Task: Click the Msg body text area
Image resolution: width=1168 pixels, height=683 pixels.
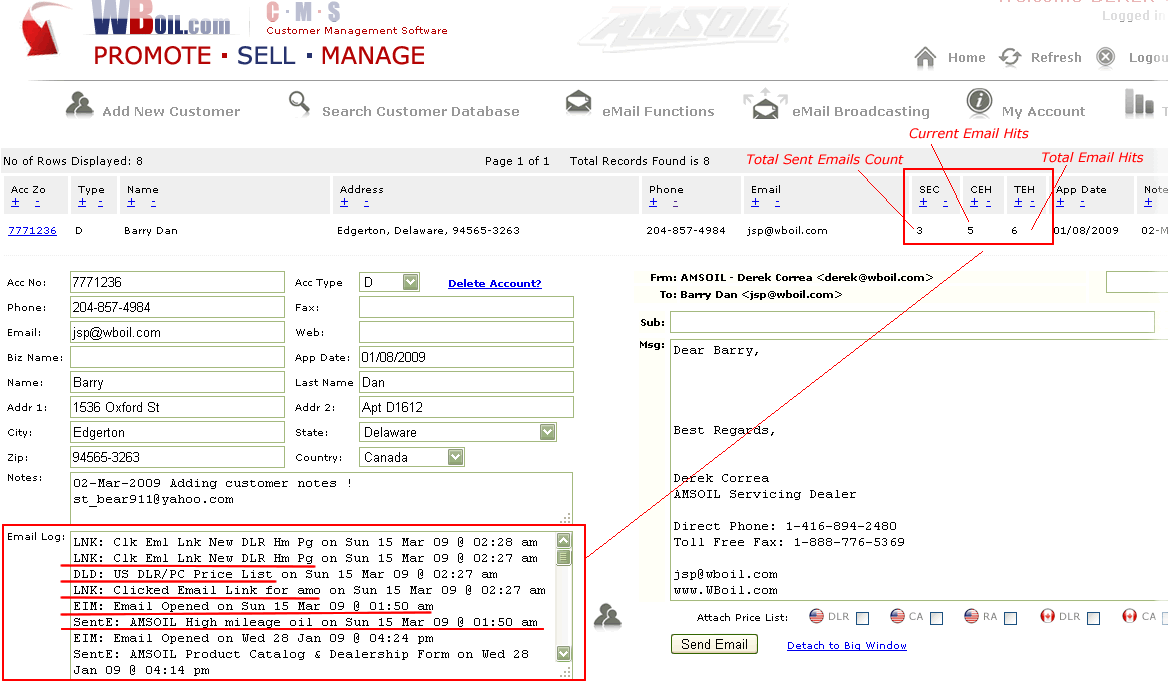Action: point(919,470)
